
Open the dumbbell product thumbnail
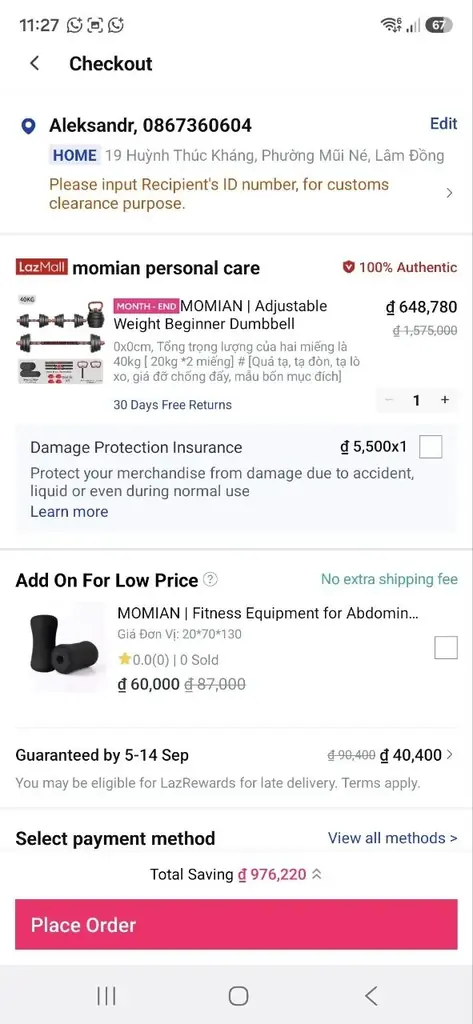pos(61,340)
